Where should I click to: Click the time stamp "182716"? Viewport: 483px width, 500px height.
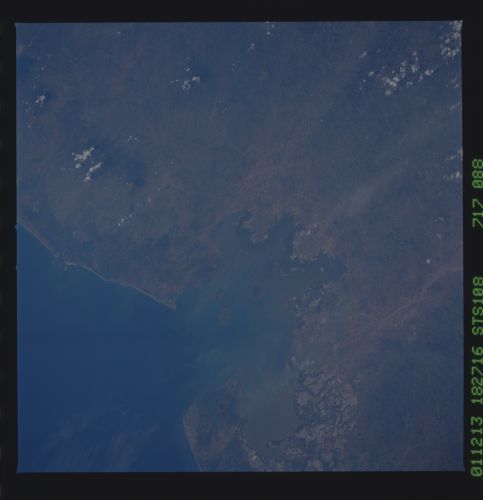477,375
